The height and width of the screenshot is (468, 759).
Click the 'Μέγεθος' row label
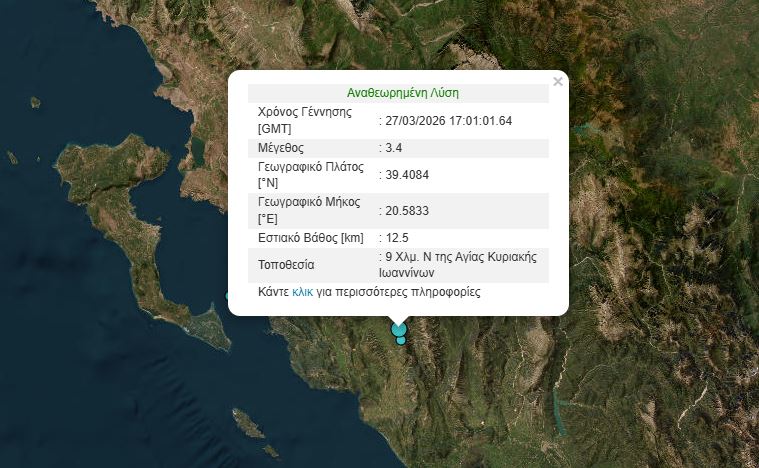point(282,148)
